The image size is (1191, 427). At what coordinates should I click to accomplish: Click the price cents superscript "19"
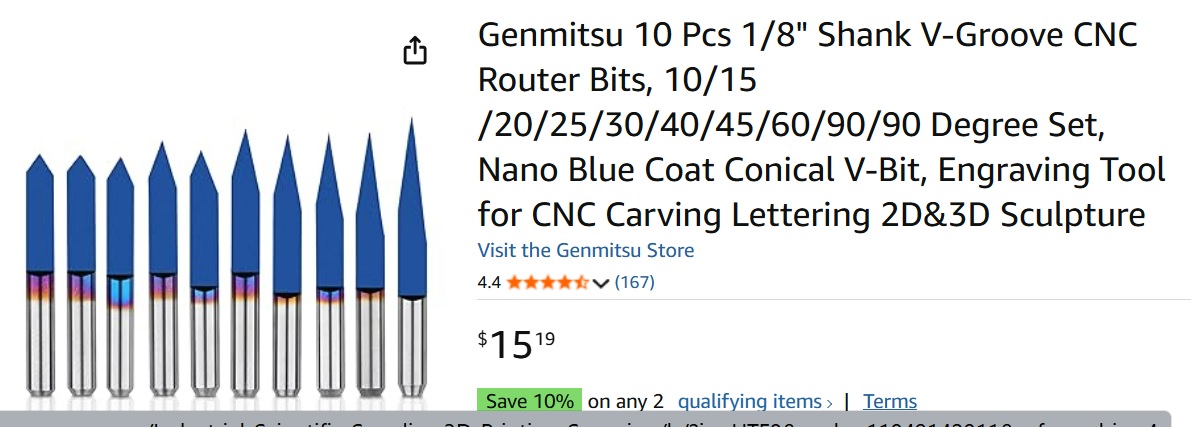point(544,337)
